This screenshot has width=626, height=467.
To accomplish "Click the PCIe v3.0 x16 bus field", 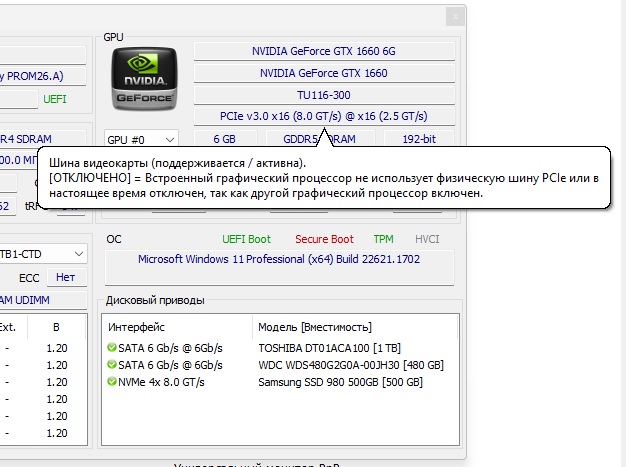I will click(324, 116).
